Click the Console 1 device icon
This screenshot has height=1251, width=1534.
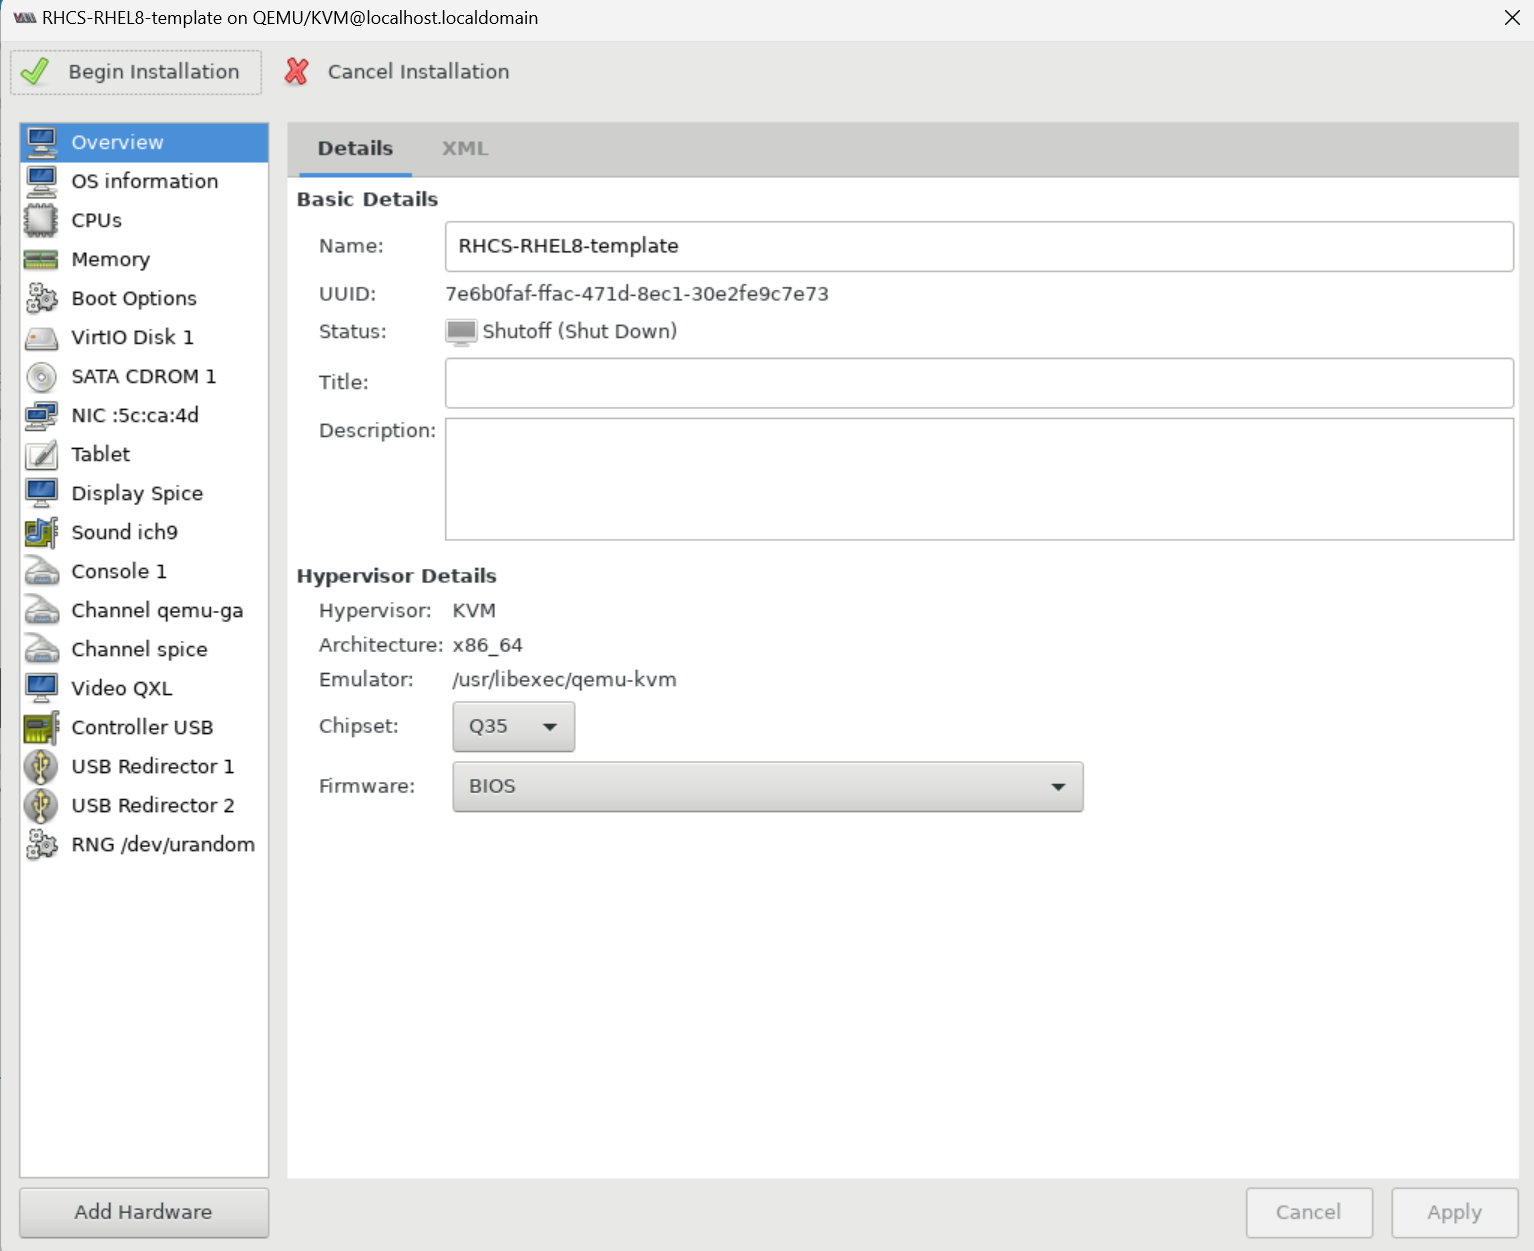42,571
